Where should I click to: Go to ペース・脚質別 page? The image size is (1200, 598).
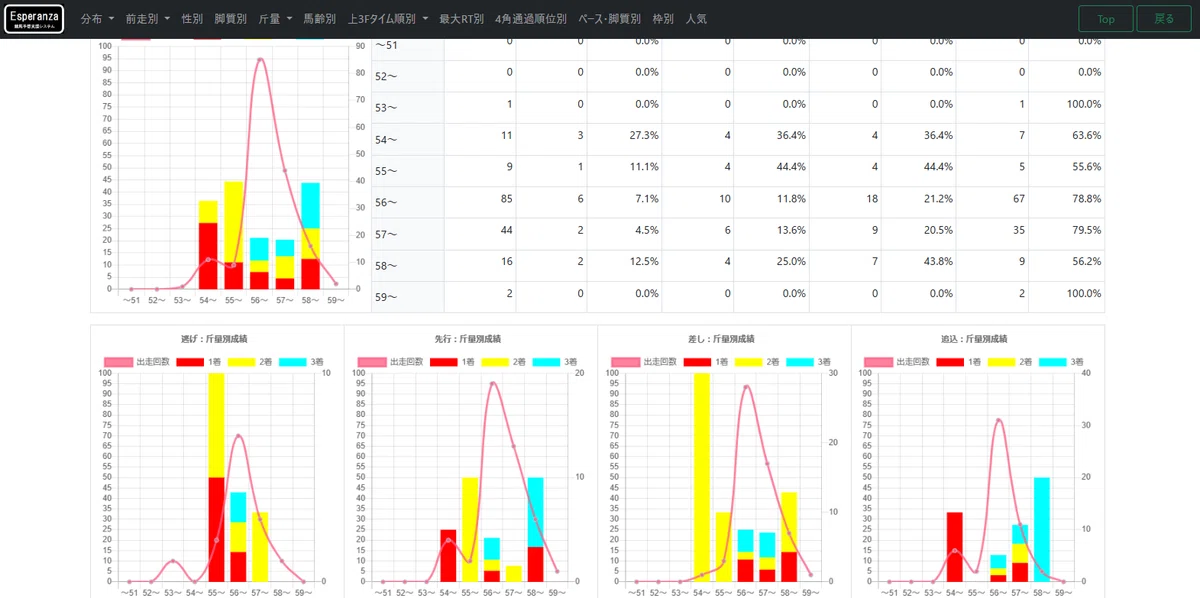pyautogui.click(x=610, y=19)
